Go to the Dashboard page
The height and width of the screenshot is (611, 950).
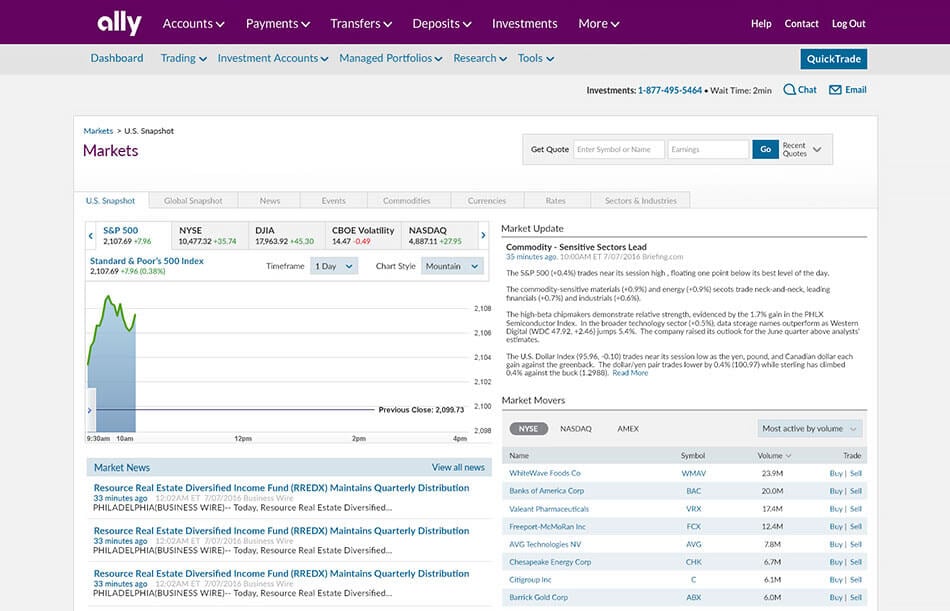[x=117, y=58]
